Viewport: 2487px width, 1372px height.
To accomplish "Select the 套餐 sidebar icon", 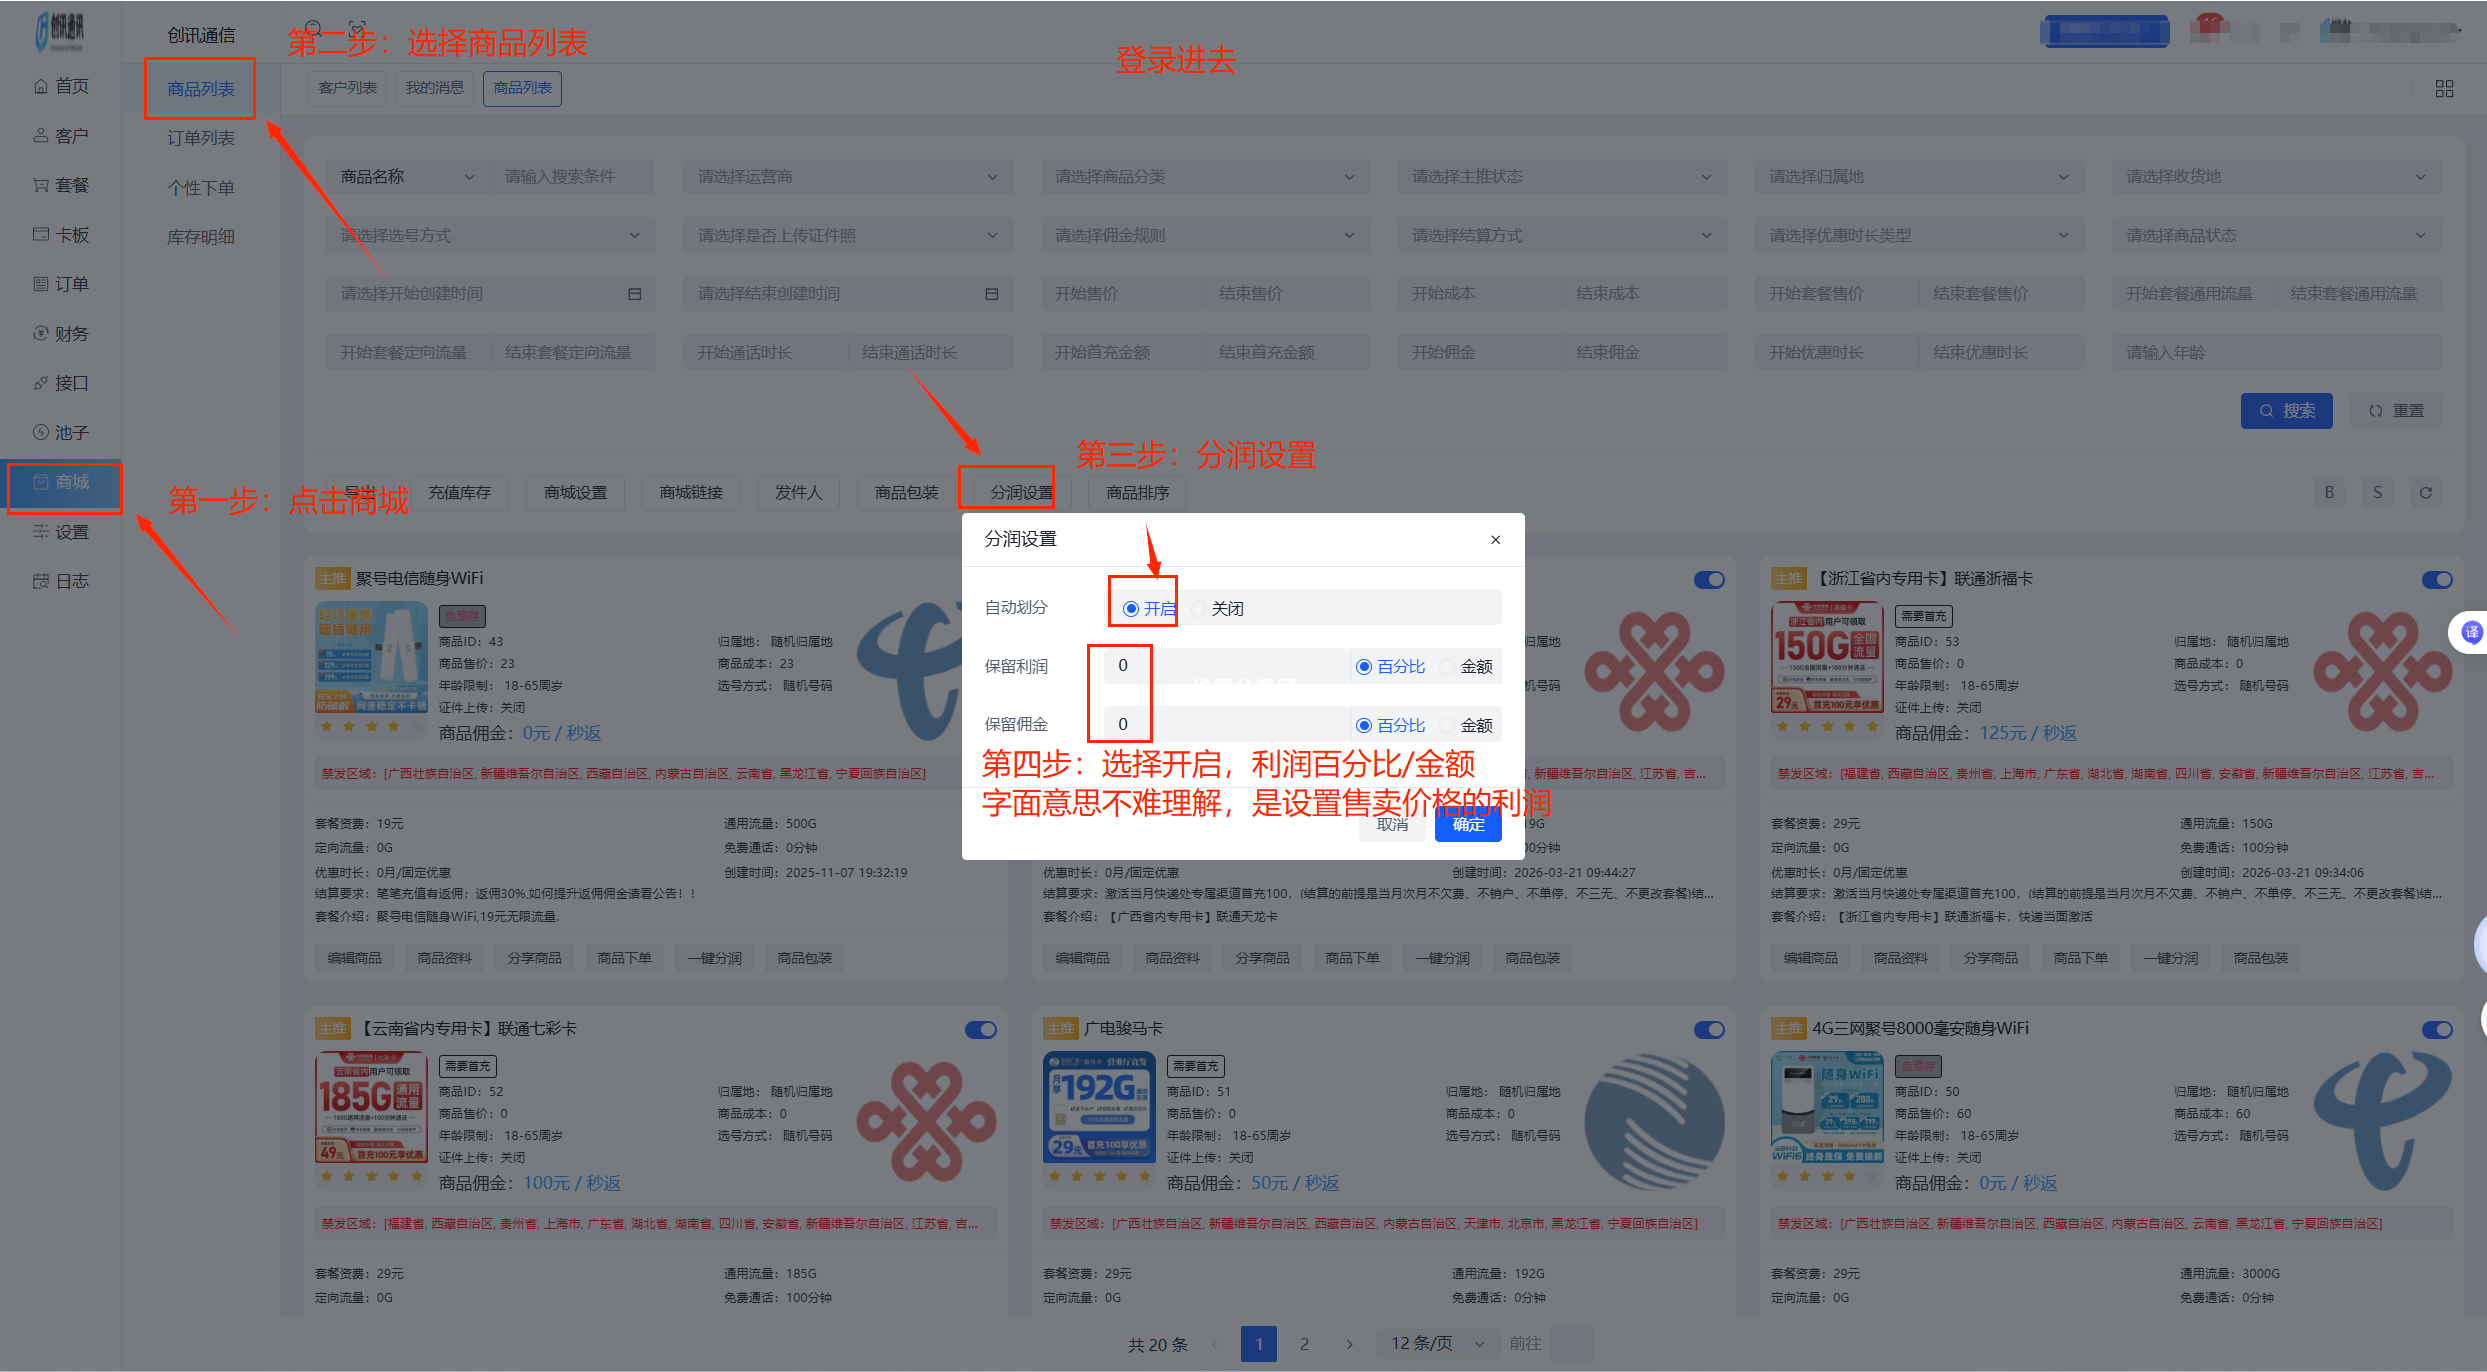I will click(x=62, y=184).
